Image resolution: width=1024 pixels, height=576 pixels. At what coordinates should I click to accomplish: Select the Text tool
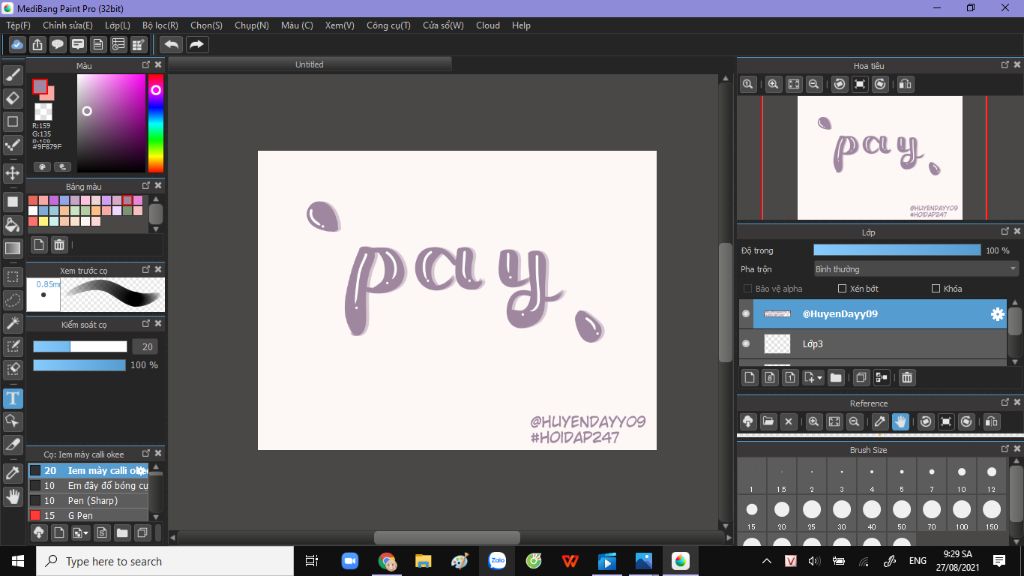[x=12, y=398]
